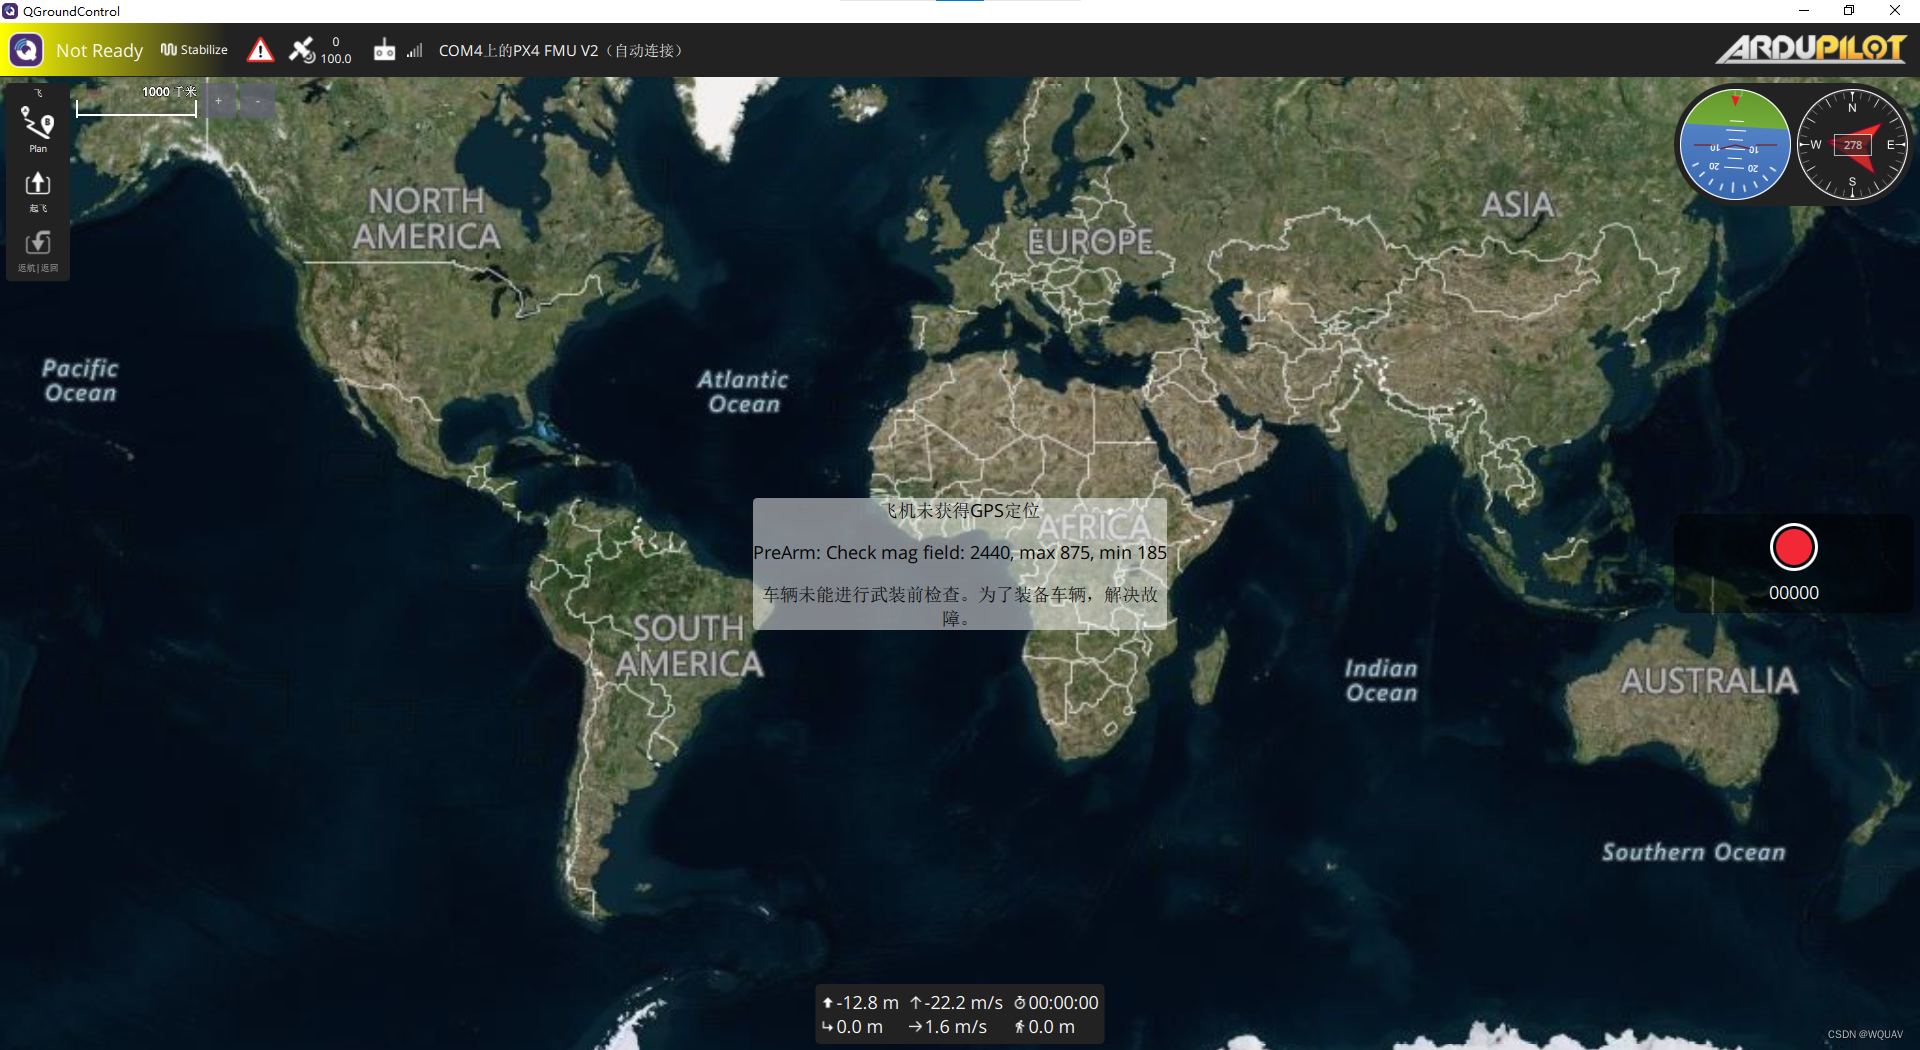Show telemetry signal strength bars

coord(415,50)
